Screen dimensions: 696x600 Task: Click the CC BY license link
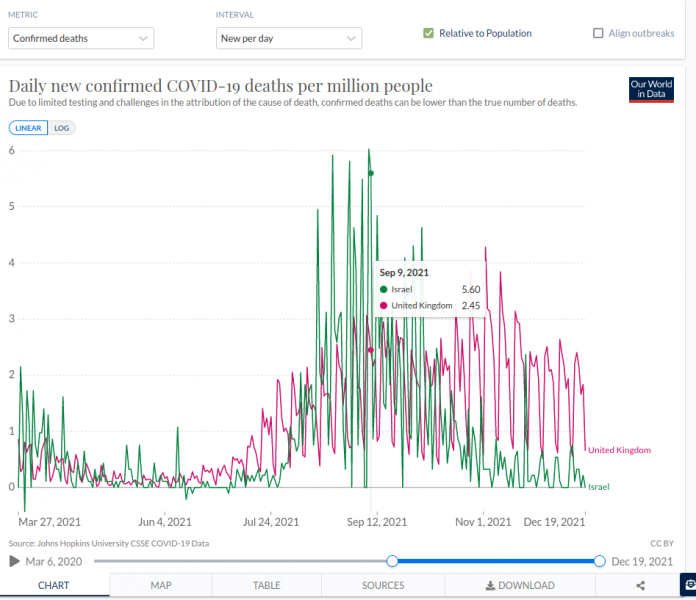[x=662, y=543]
